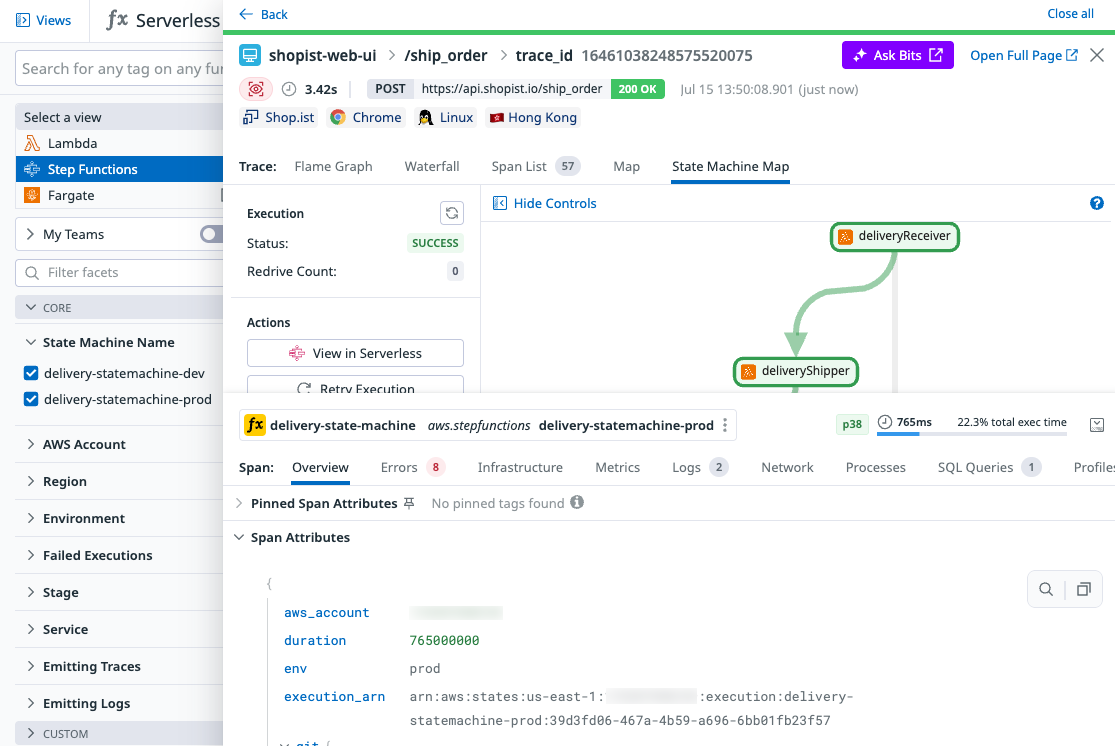Expand the CUSTOM facet group
Screen dimensions: 1115x746
(31, 732)
